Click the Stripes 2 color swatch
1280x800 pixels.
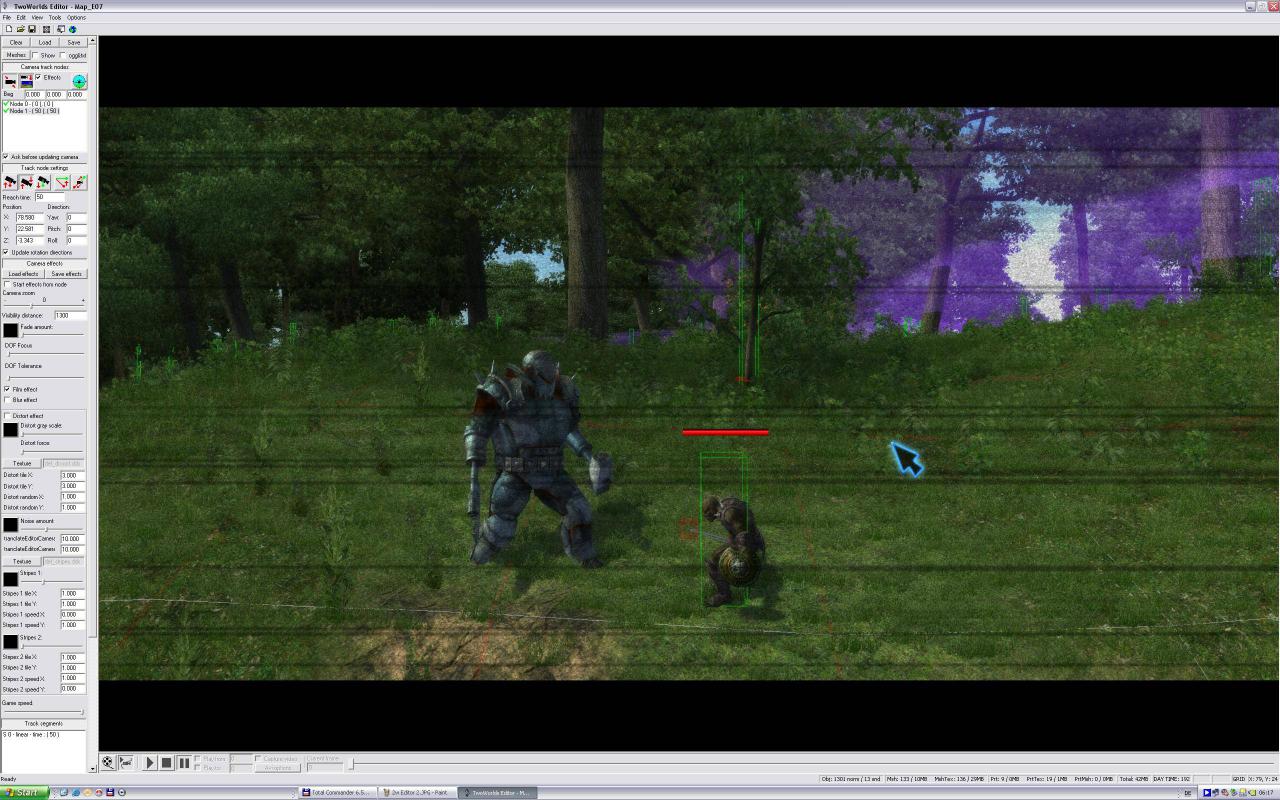[x=11, y=642]
